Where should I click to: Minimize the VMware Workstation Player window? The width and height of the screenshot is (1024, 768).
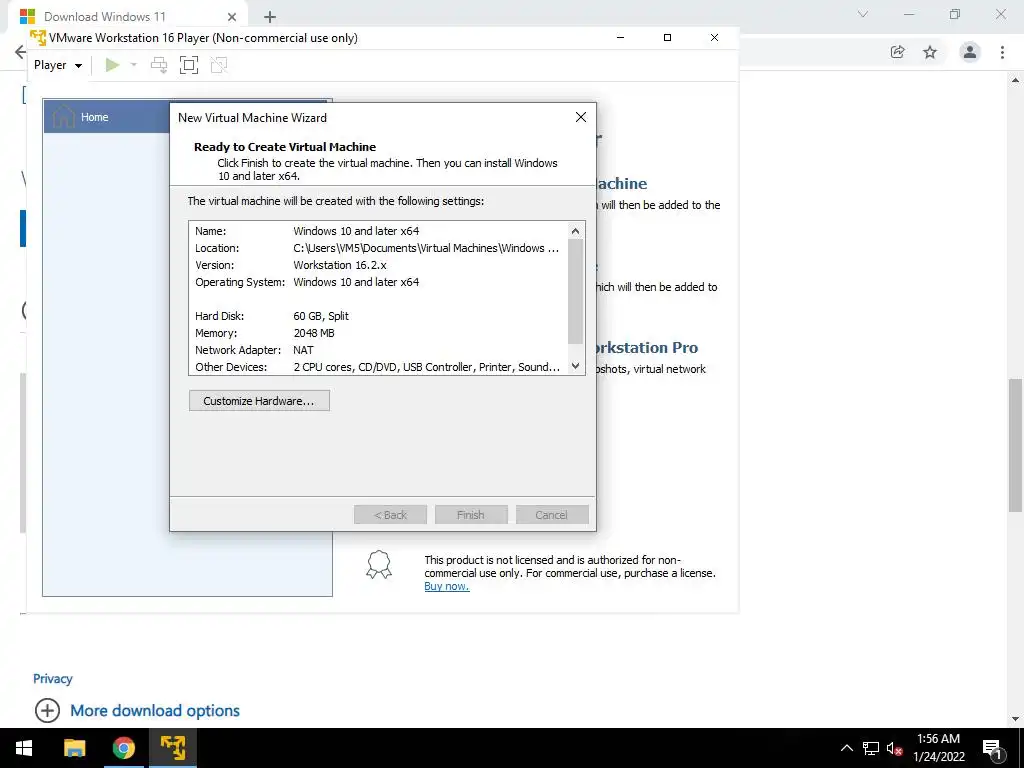click(620, 38)
